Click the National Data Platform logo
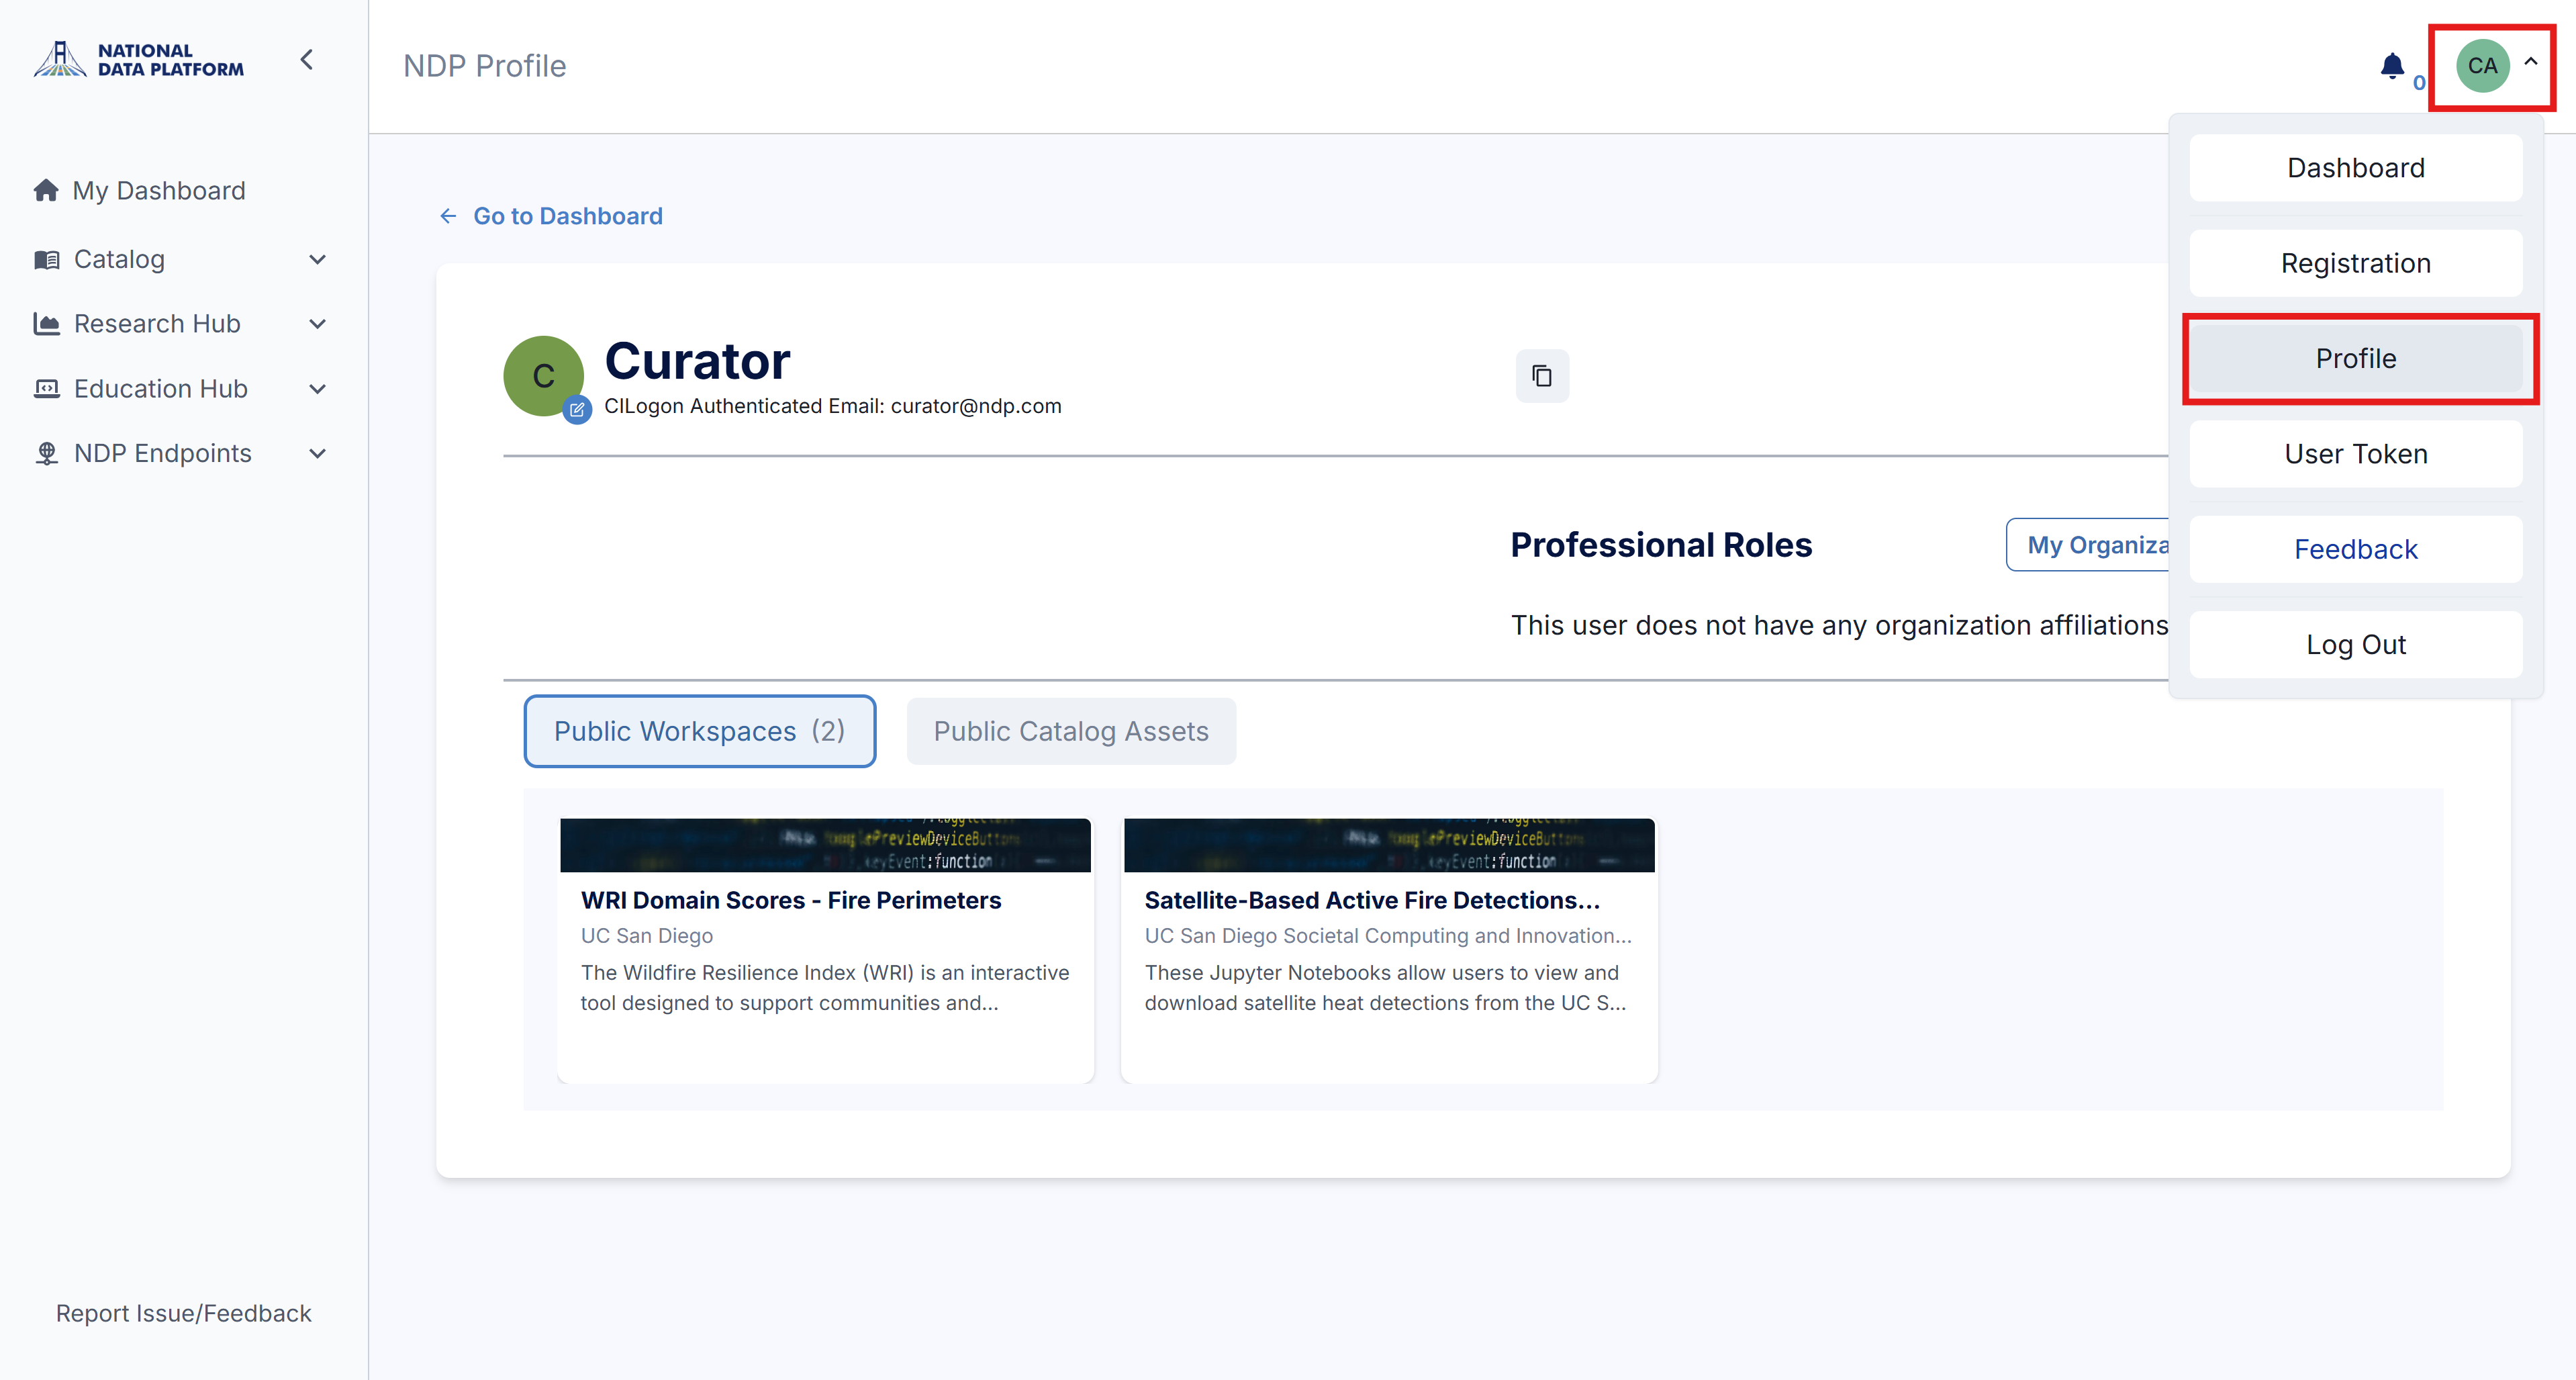The image size is (2576, 1380). pos(139,60)
